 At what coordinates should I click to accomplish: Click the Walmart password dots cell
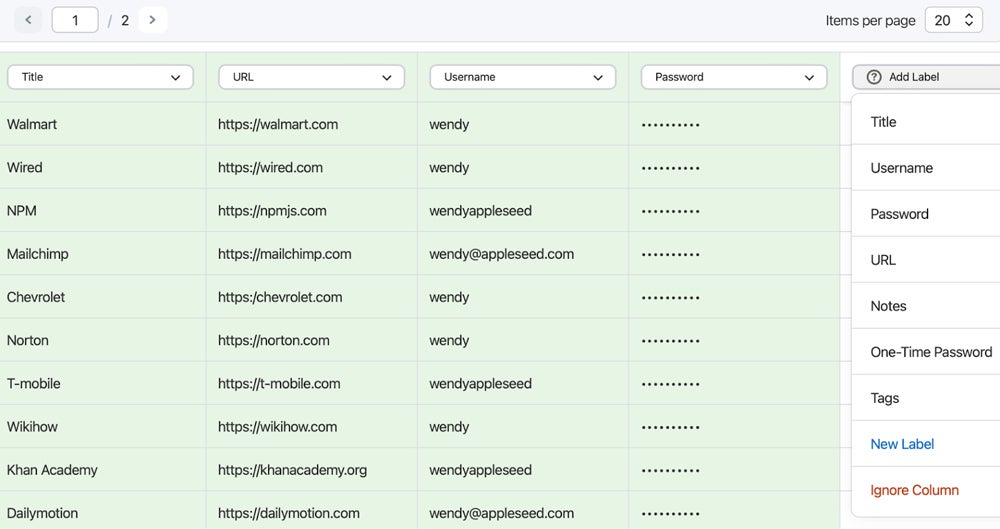[670, 125]
